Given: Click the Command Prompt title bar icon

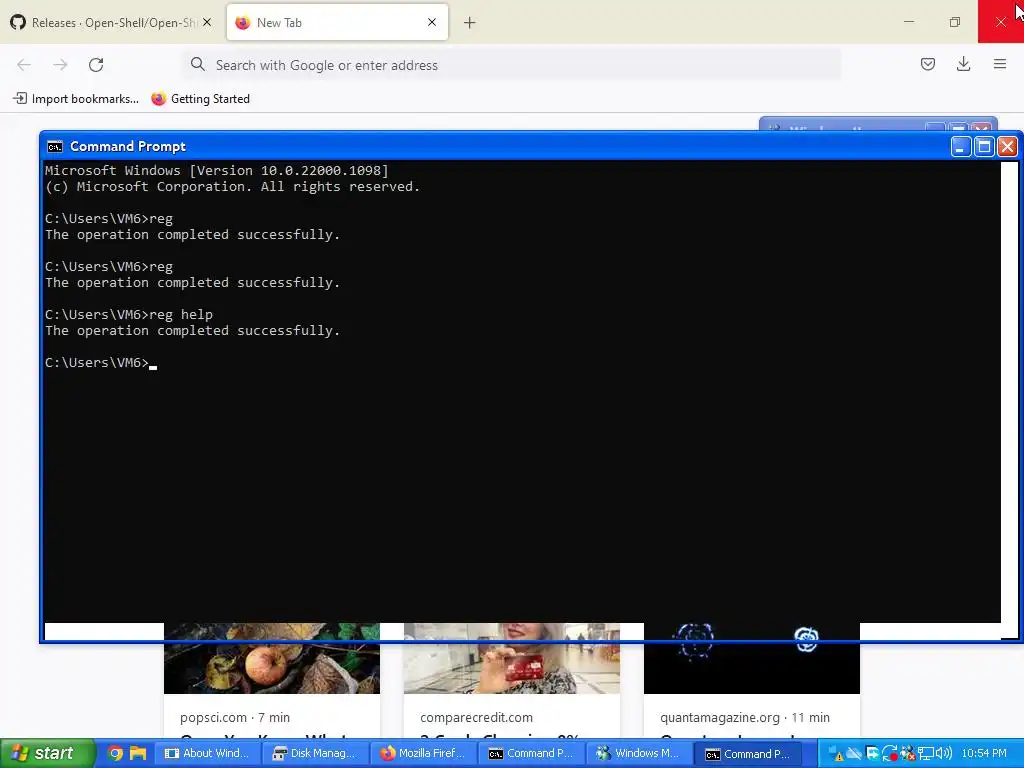Looking at the screenshot, I should (x=55, y=146).
